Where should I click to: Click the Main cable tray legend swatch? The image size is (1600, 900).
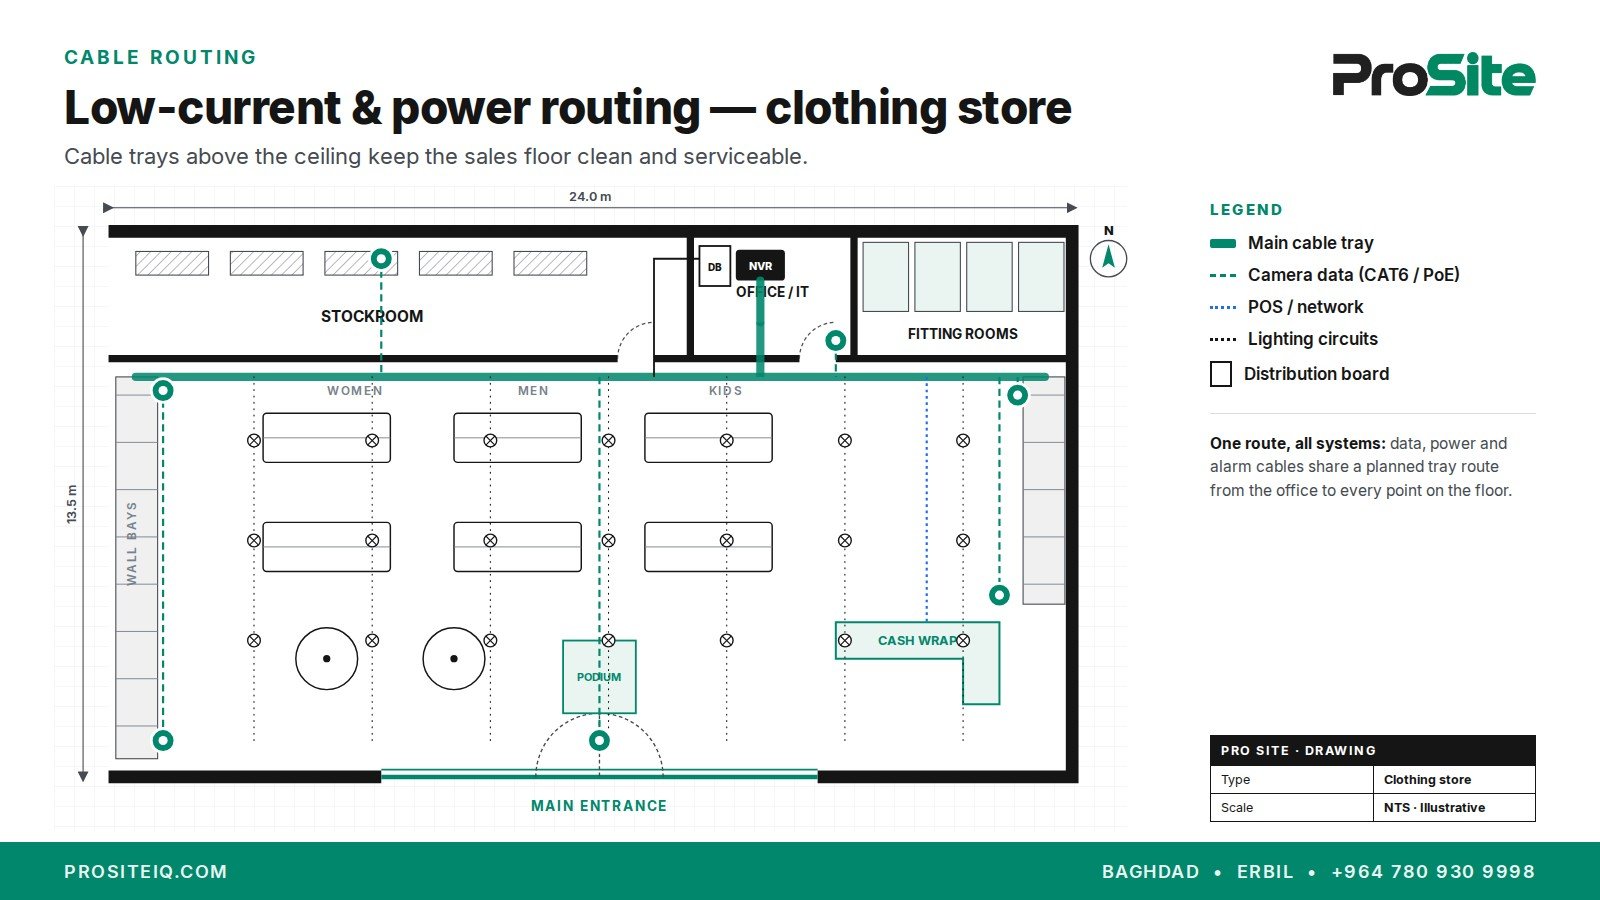[x=1223, y=243]
